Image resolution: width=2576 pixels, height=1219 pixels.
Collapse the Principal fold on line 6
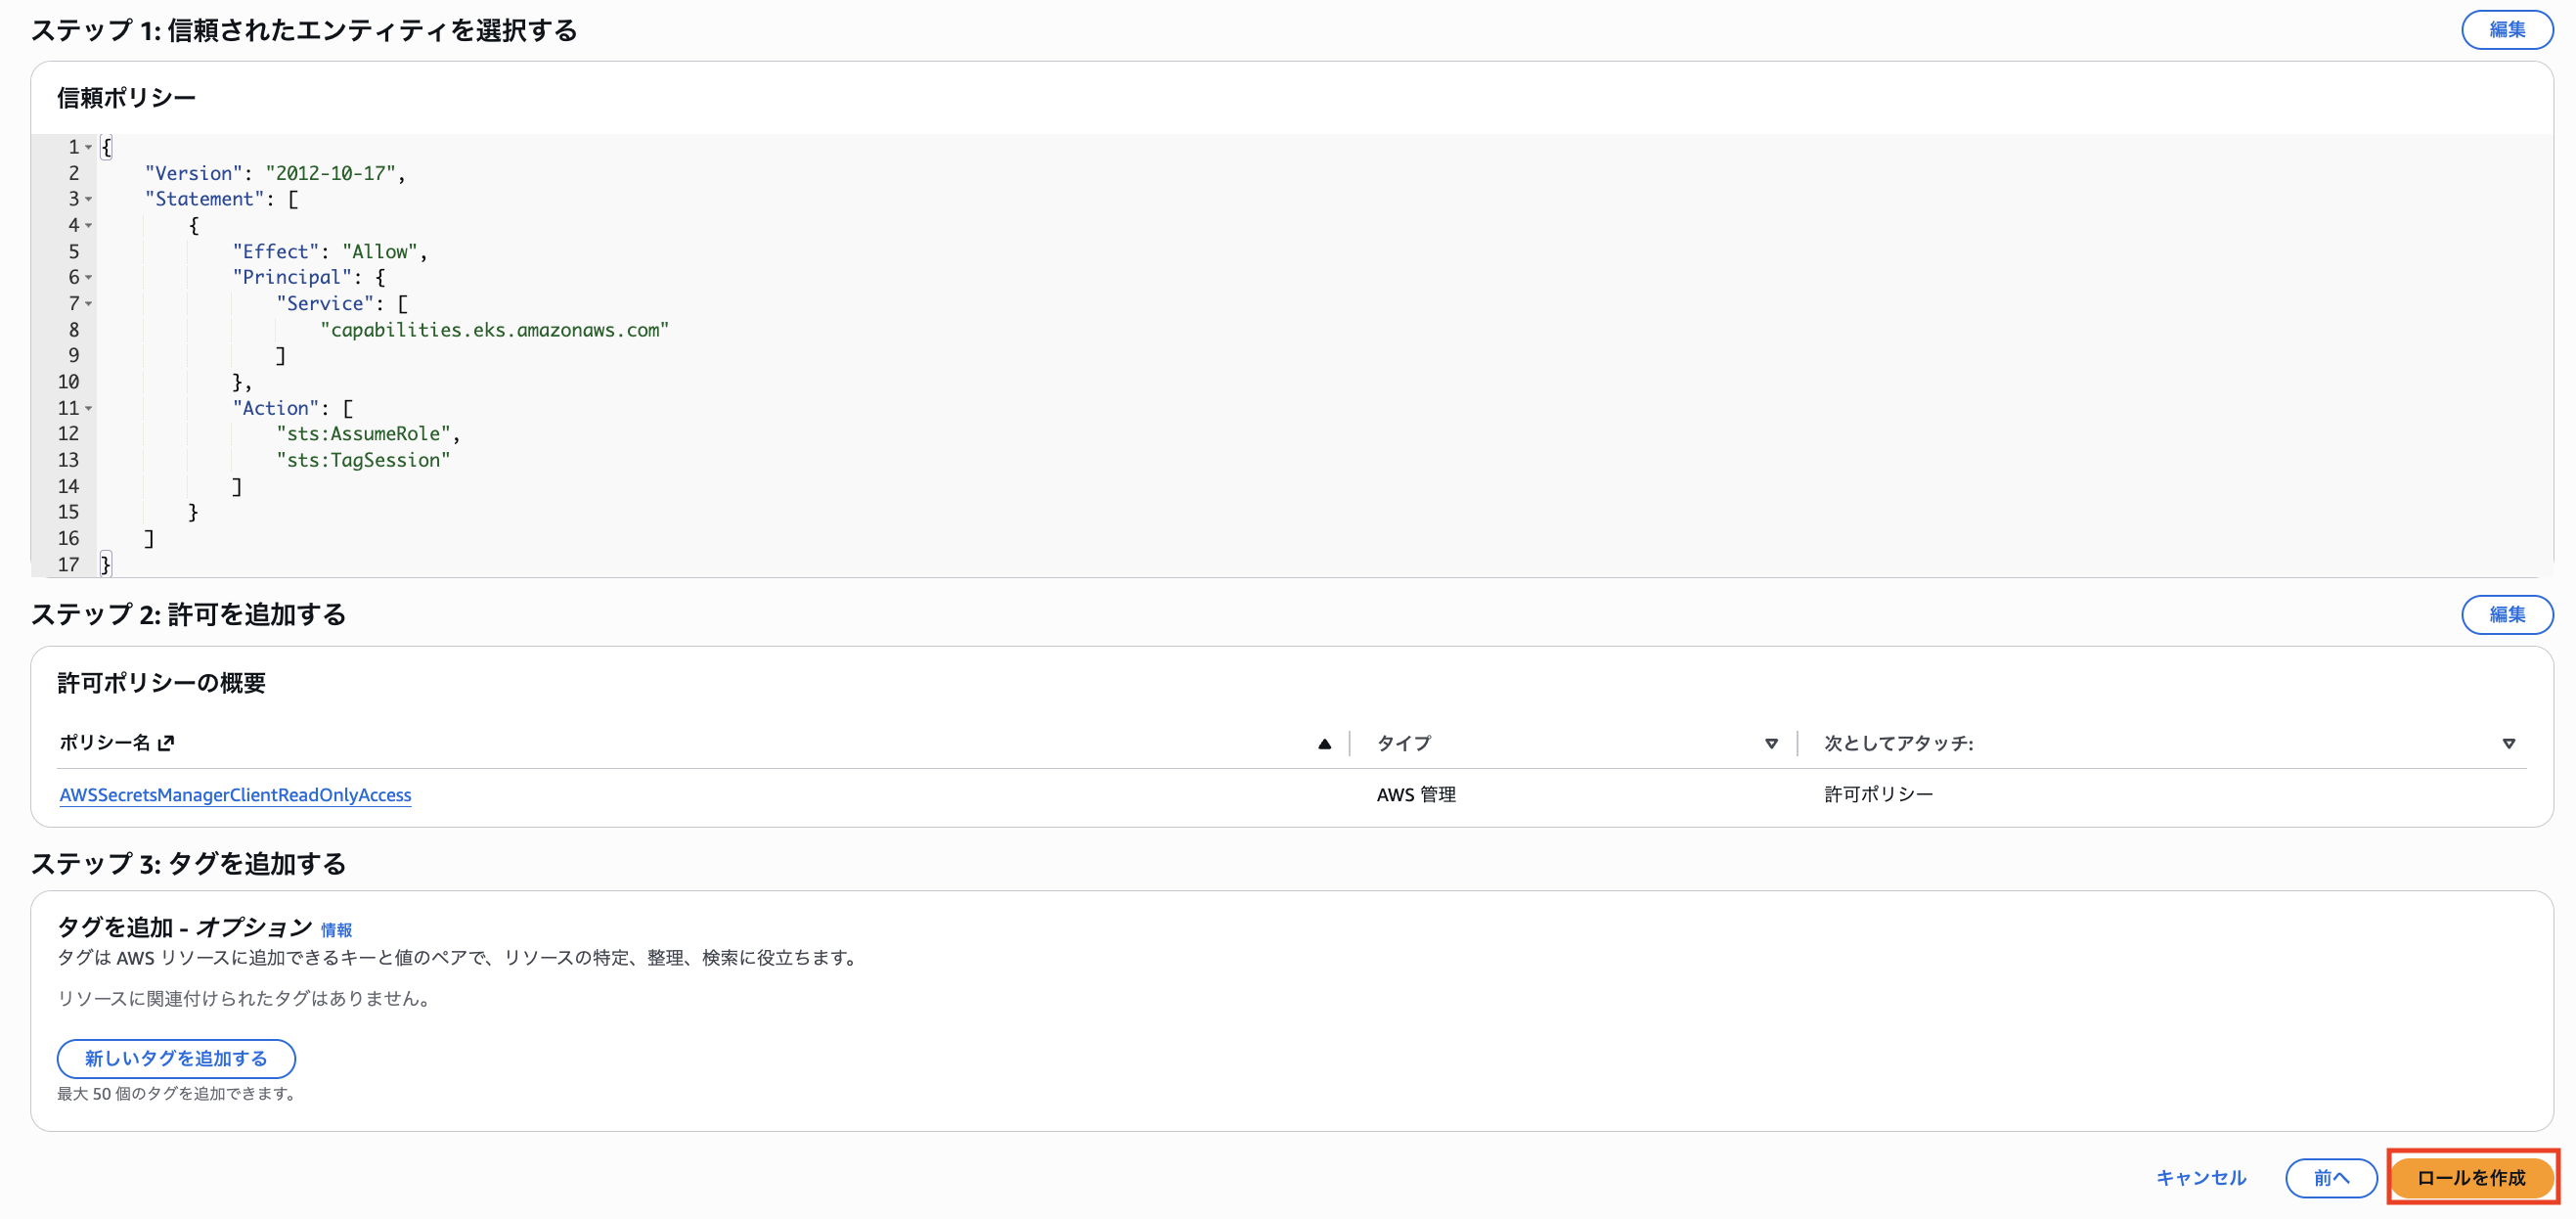point(89,277)
